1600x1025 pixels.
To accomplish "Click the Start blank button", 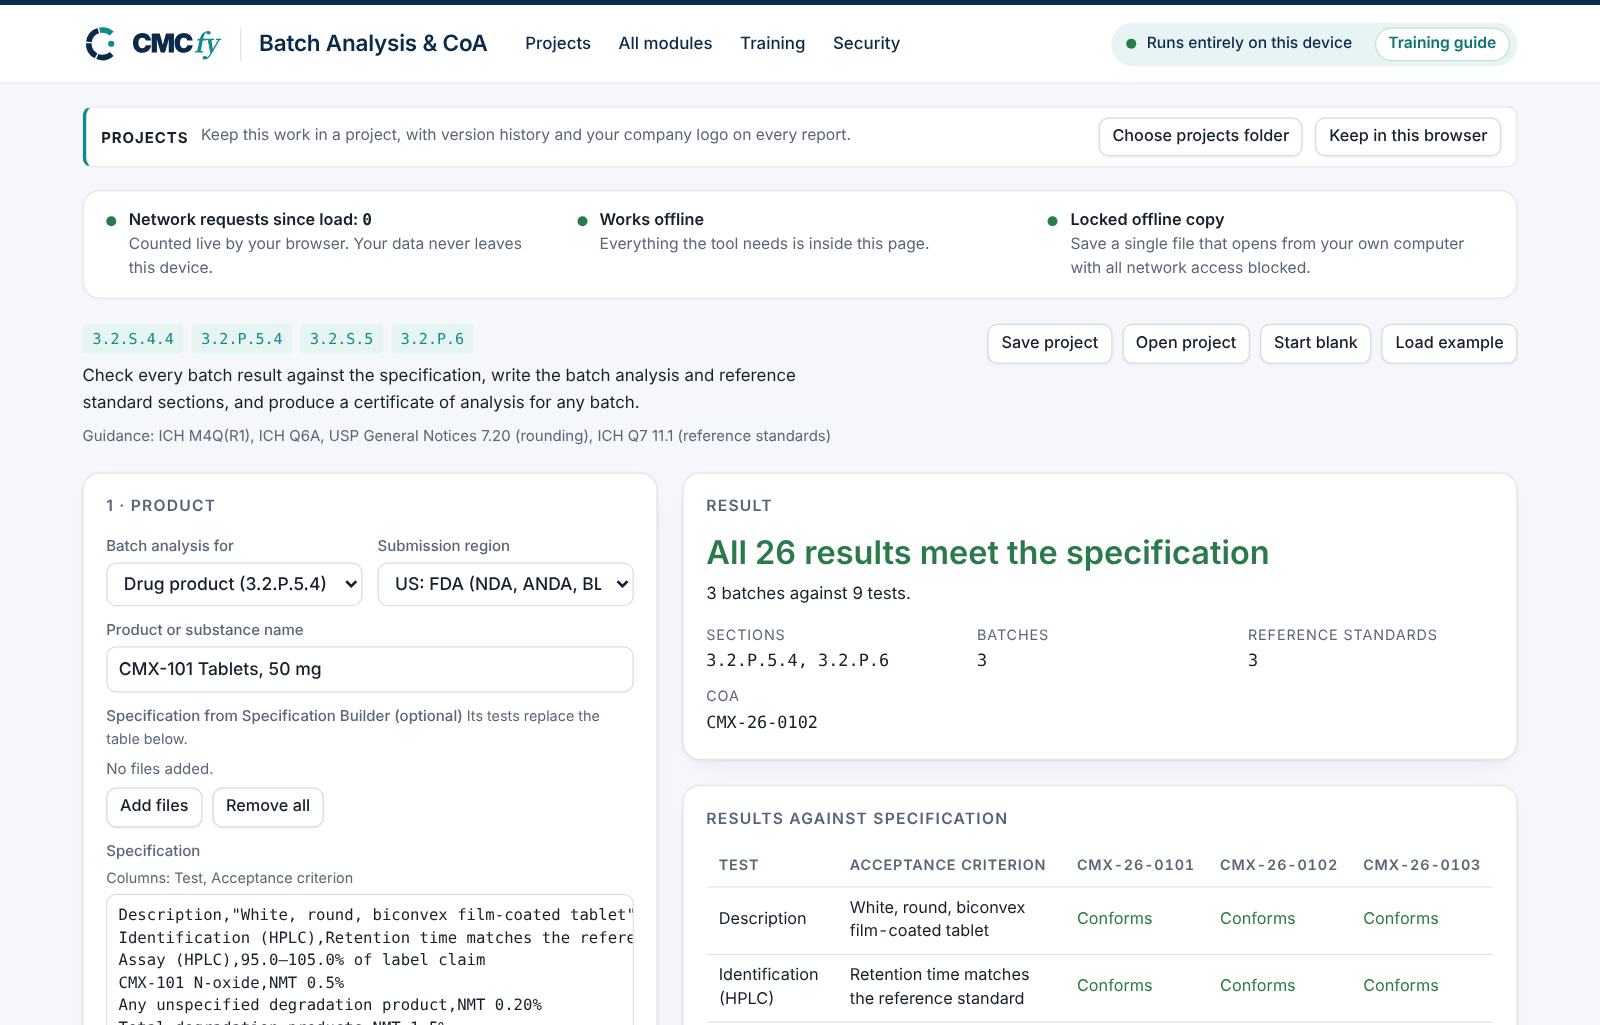I will [x=1315, y=343].
